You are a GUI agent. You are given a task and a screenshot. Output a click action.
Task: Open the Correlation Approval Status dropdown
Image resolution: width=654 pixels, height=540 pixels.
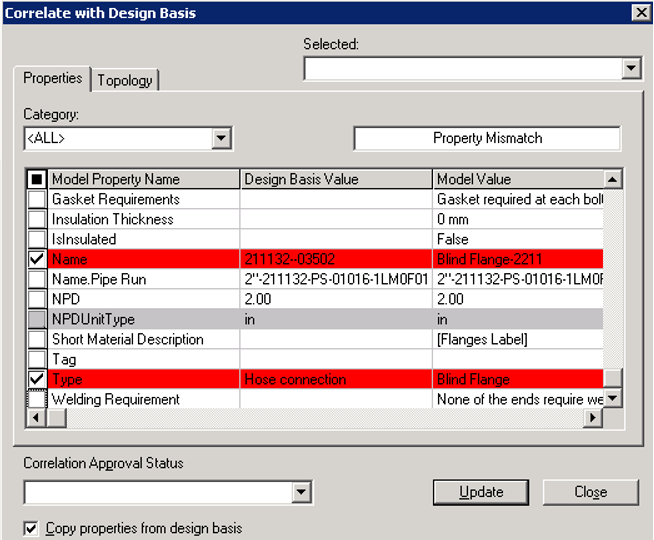(x=302, y=492)
